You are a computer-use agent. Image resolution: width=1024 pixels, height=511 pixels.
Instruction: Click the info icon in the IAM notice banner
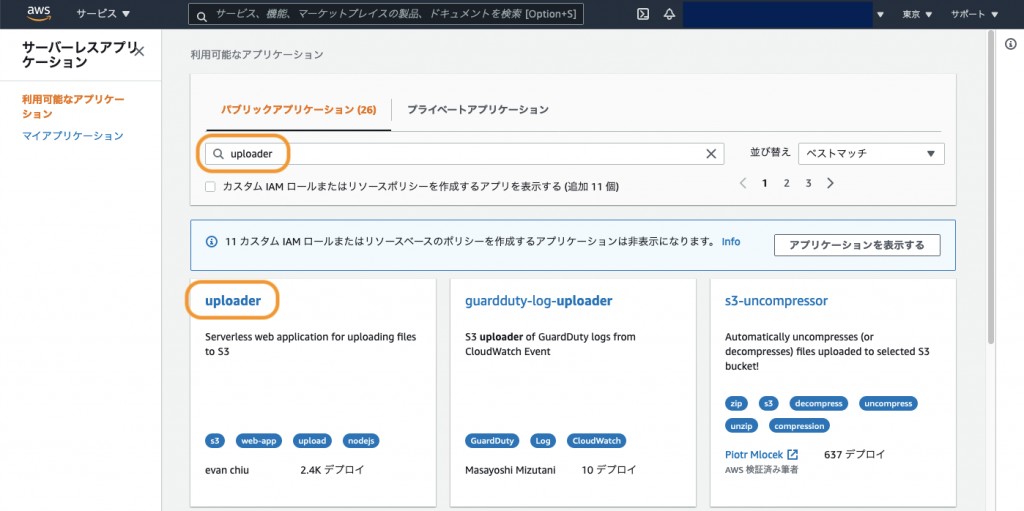coord(212,242)
